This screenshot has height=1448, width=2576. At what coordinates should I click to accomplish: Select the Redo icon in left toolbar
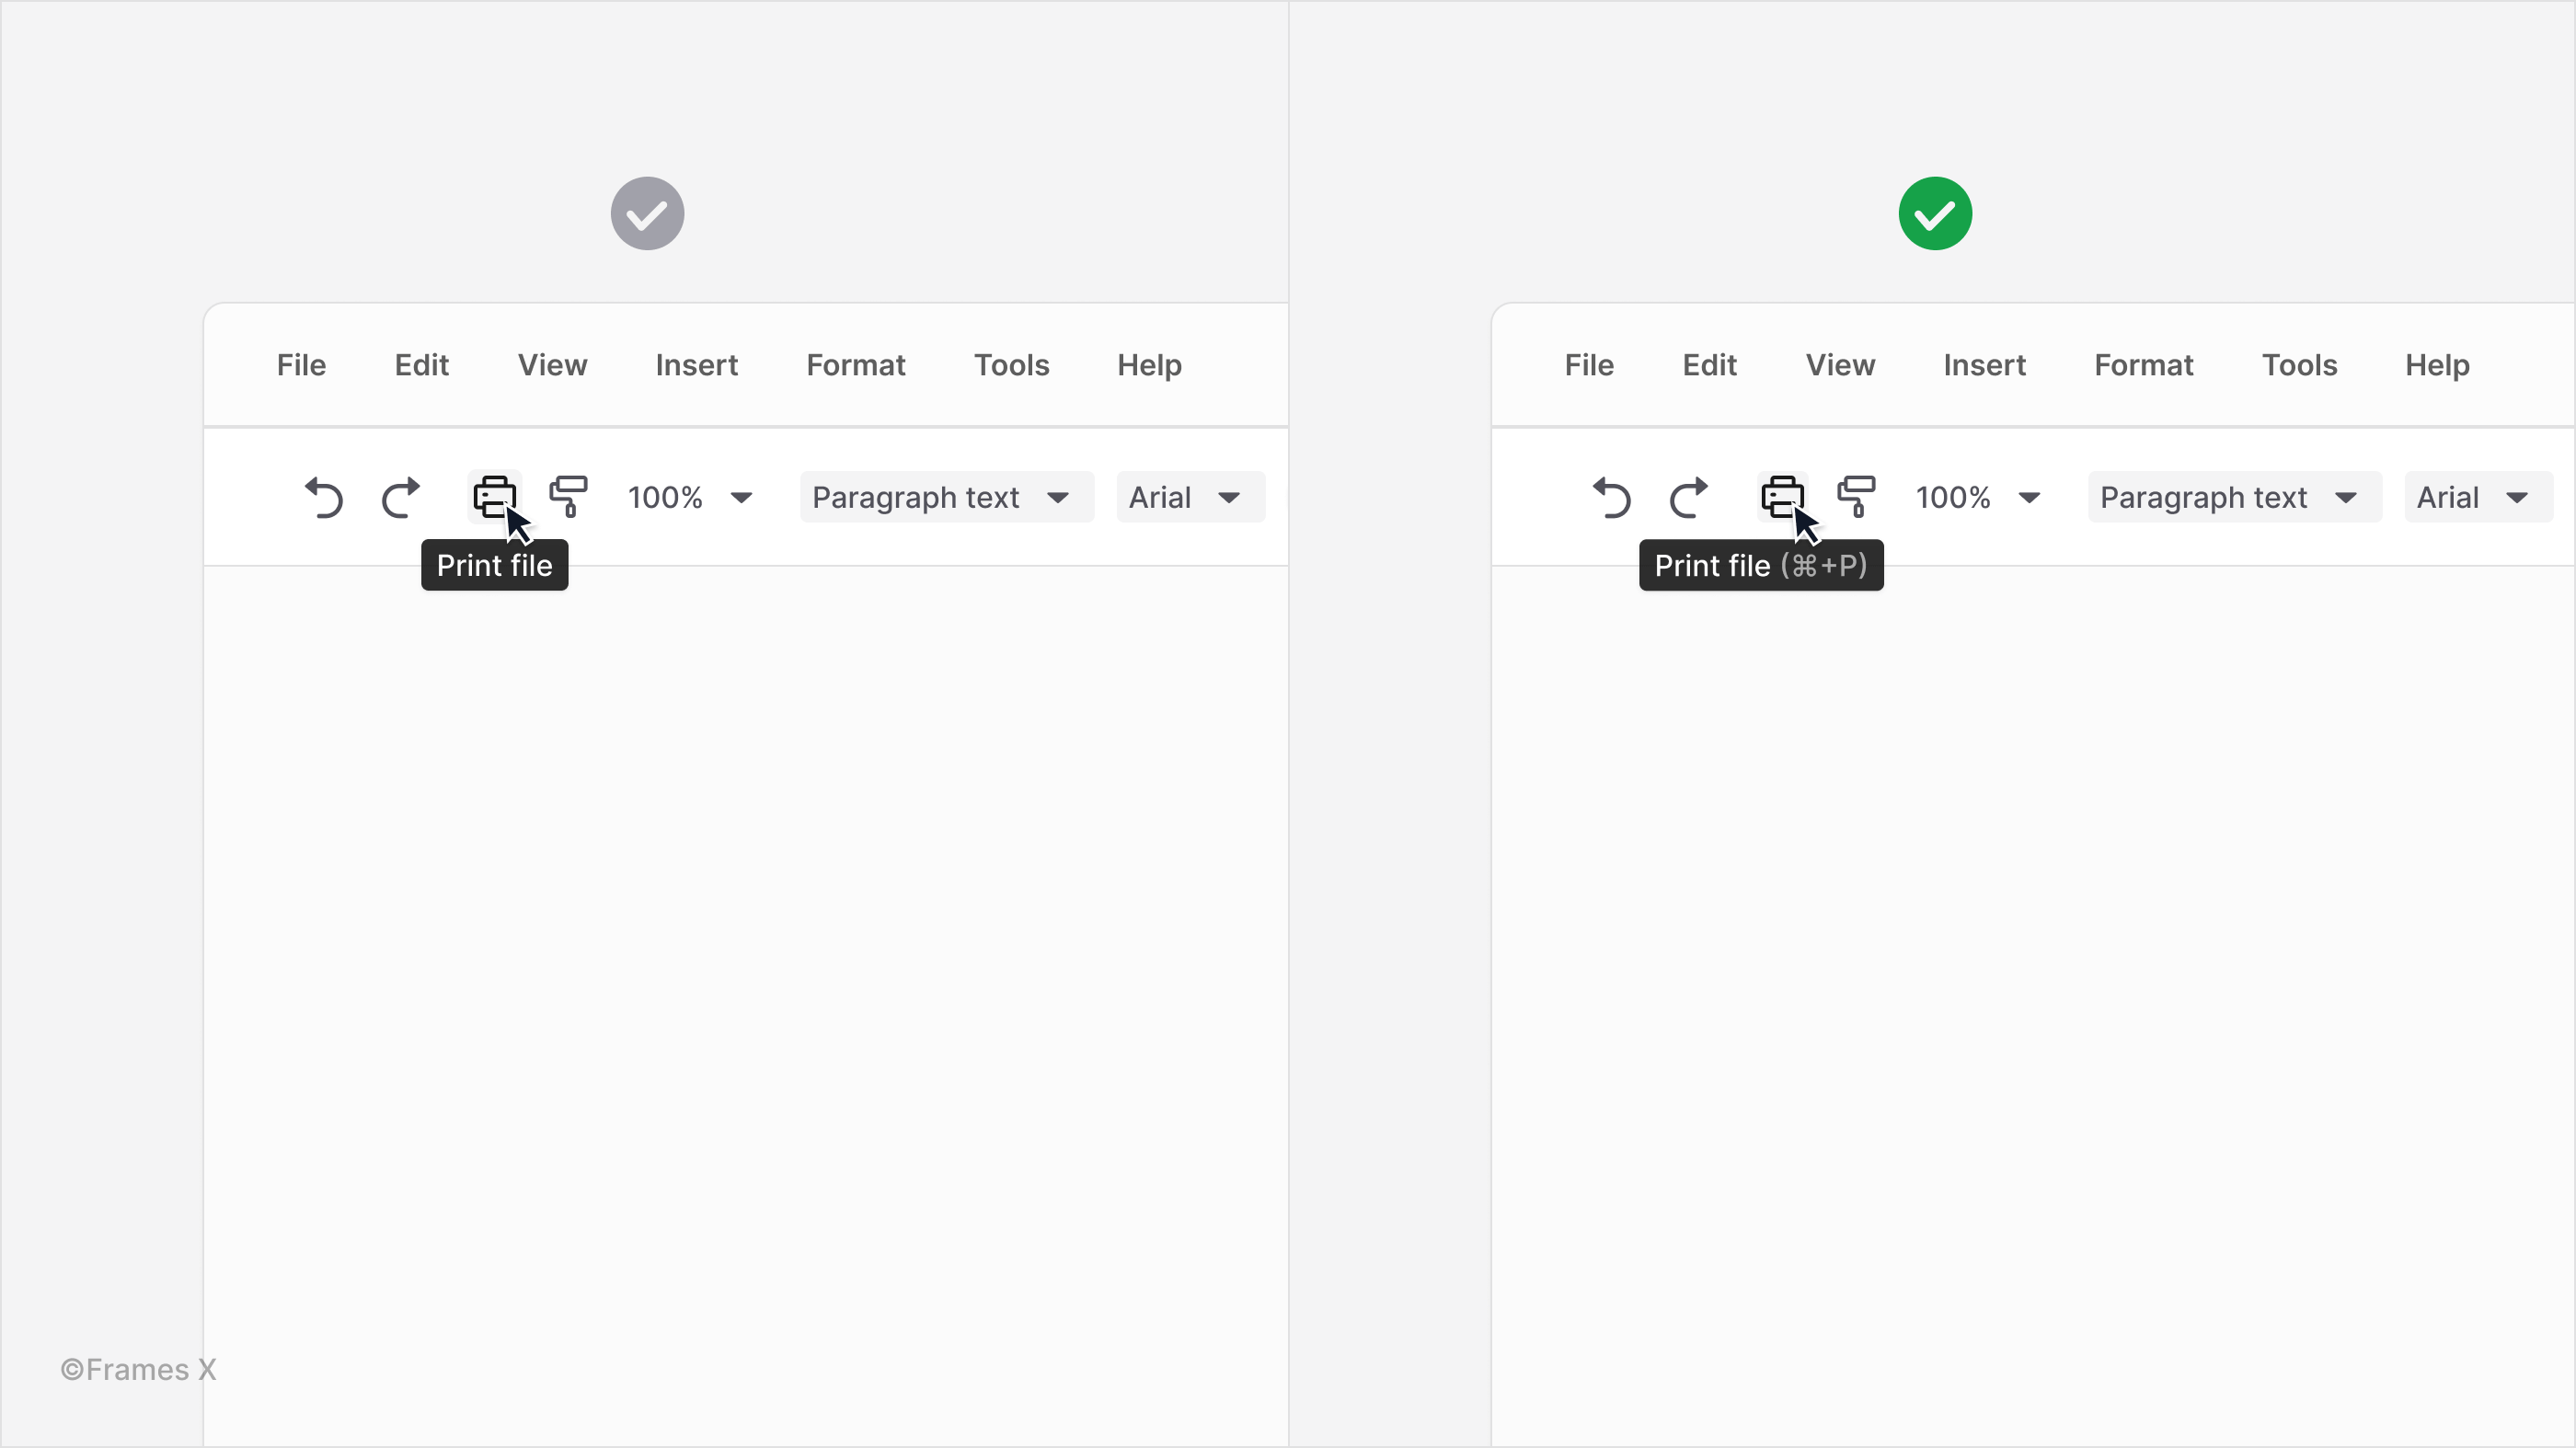tap(402, 498)
